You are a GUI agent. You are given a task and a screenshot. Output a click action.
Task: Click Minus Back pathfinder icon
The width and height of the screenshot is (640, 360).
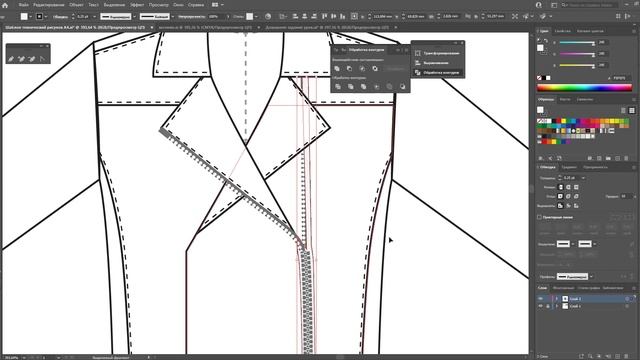coord(402,87)
